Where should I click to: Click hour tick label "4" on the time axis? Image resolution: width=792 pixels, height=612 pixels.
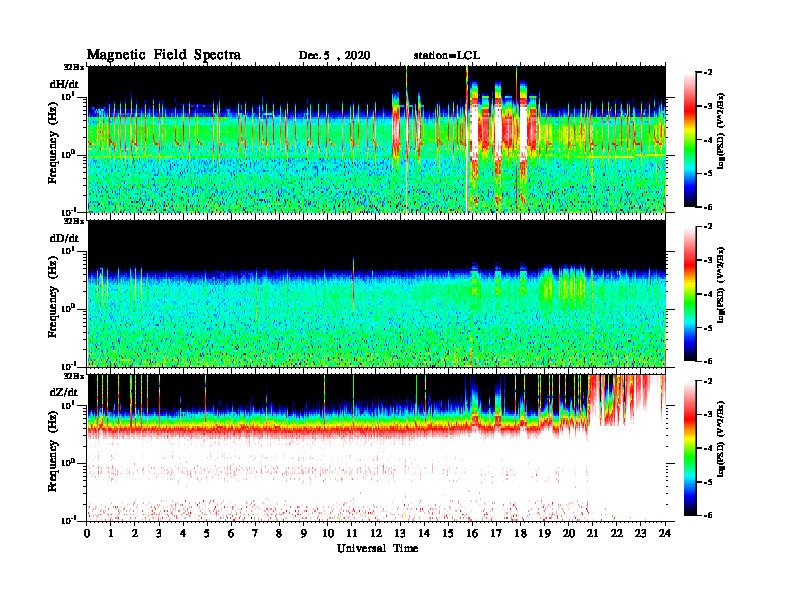click(183, 533)
